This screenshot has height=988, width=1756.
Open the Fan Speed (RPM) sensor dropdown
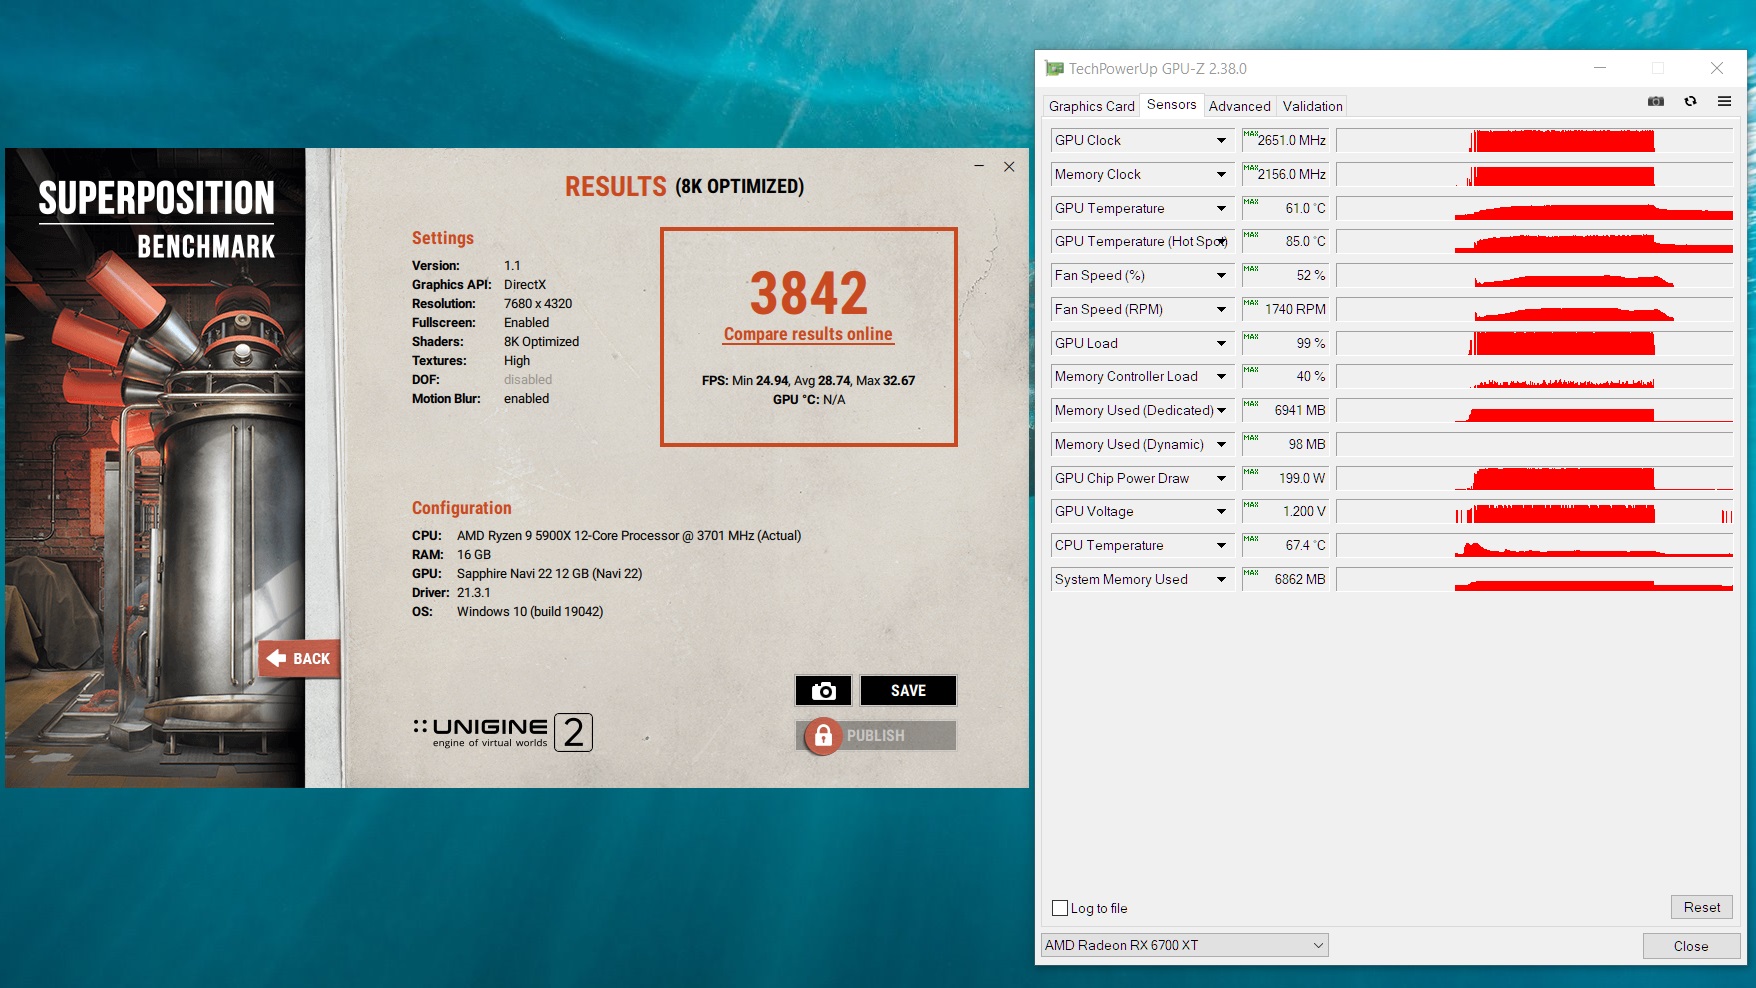point(1221,309)
